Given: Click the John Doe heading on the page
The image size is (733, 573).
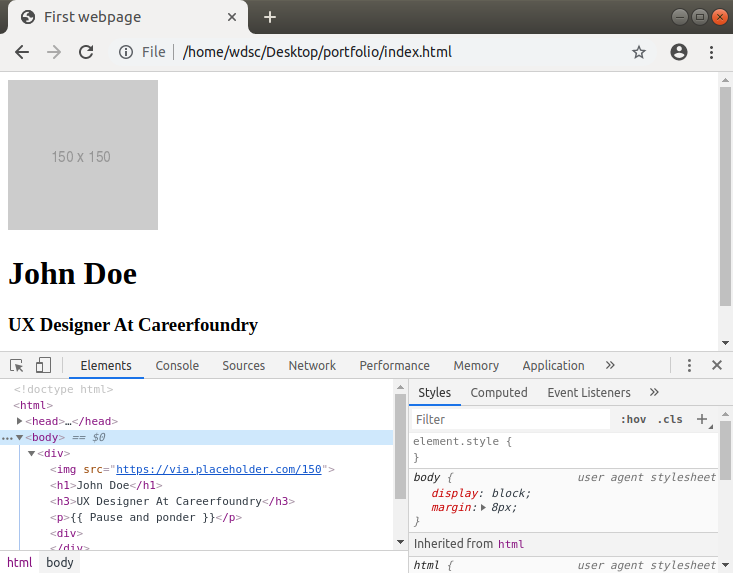Looking at the screenshot, I should click(72, 274).
